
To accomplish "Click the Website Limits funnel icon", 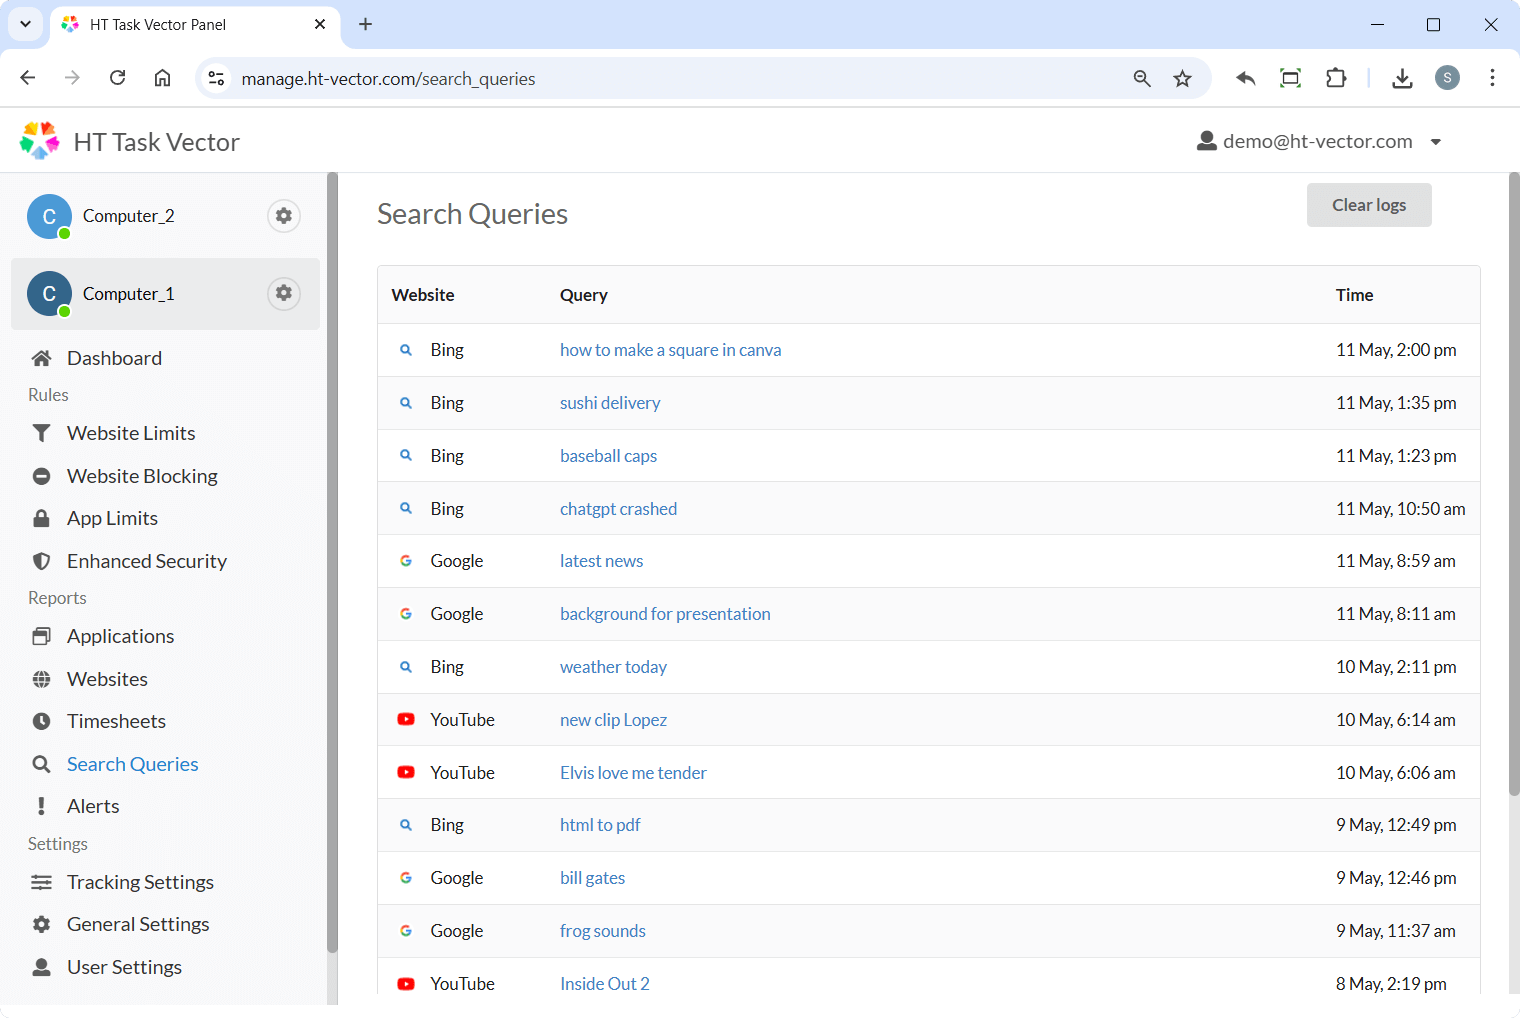I will 41,433.
